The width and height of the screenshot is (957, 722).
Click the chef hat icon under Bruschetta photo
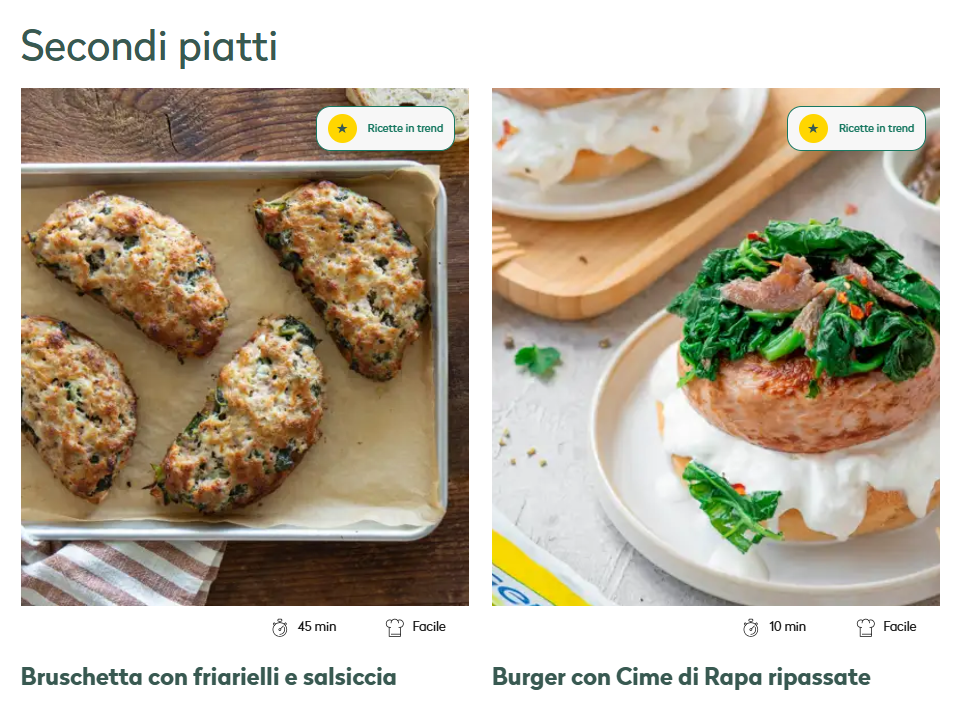pos(395,627)
